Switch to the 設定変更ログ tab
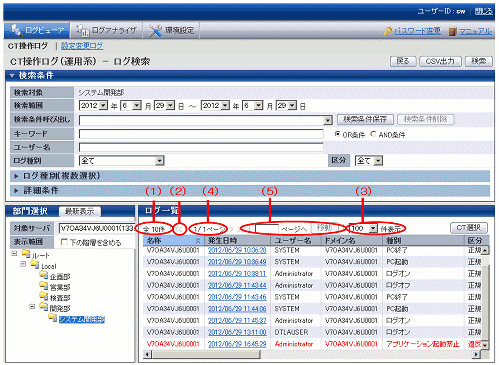 82,46
